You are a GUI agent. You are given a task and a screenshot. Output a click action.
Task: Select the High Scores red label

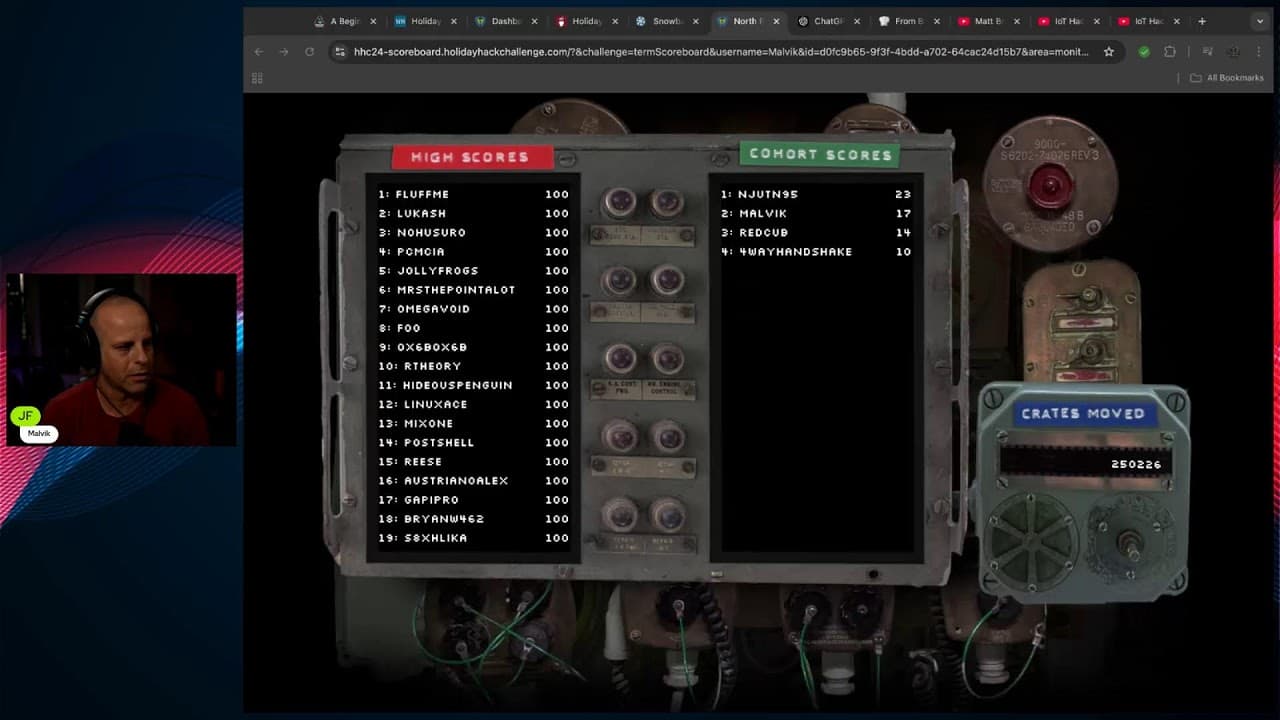tap(471, 156)
